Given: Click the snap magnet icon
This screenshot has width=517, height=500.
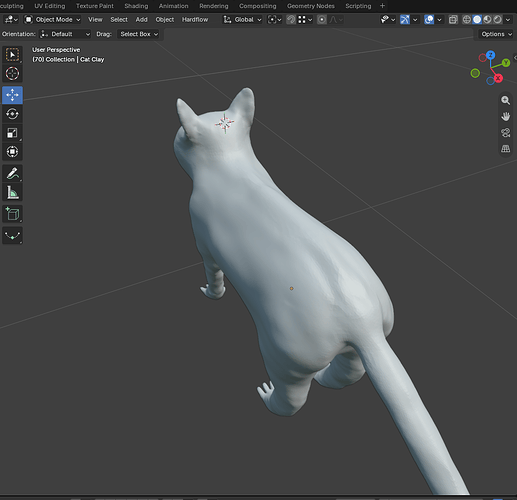Looking at the screenshot, I should pos(291,20).
